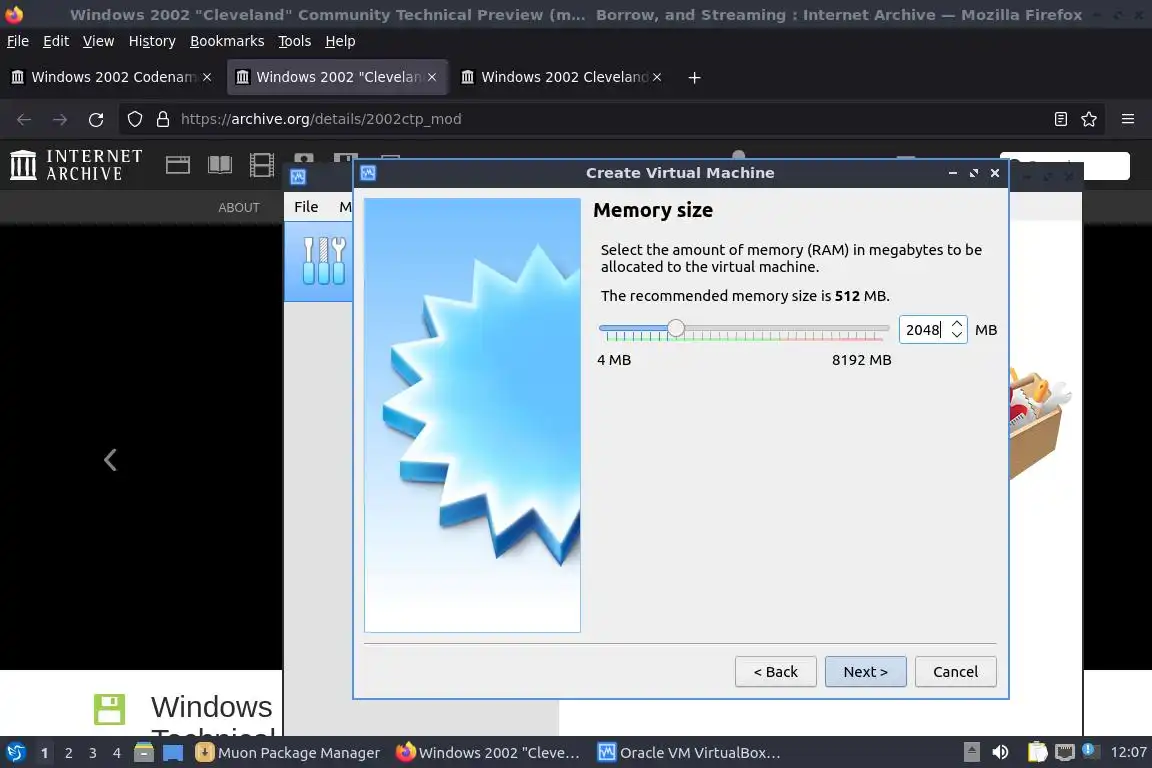Increase memory size with the spinbox up arrow
The height and width of the screenshot is (768, 1152).
957,323
